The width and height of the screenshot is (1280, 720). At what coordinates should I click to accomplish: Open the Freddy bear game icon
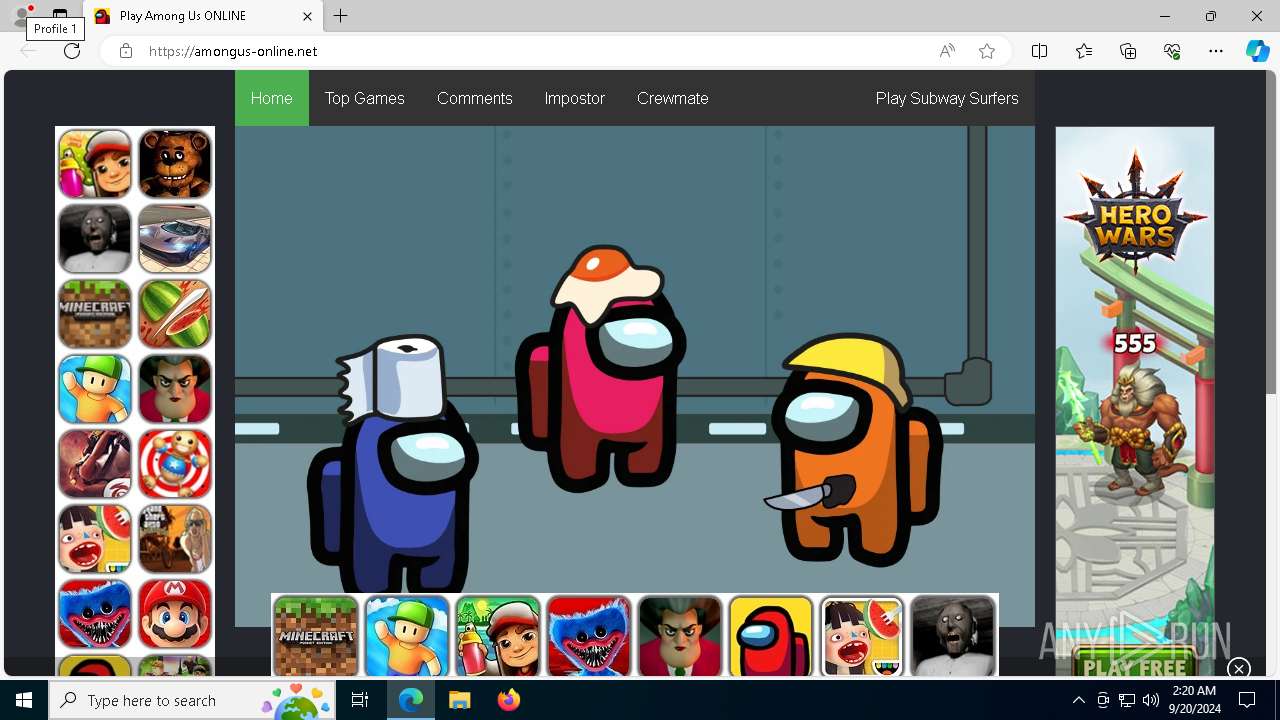pyautogui.click(x=175, y=164)
